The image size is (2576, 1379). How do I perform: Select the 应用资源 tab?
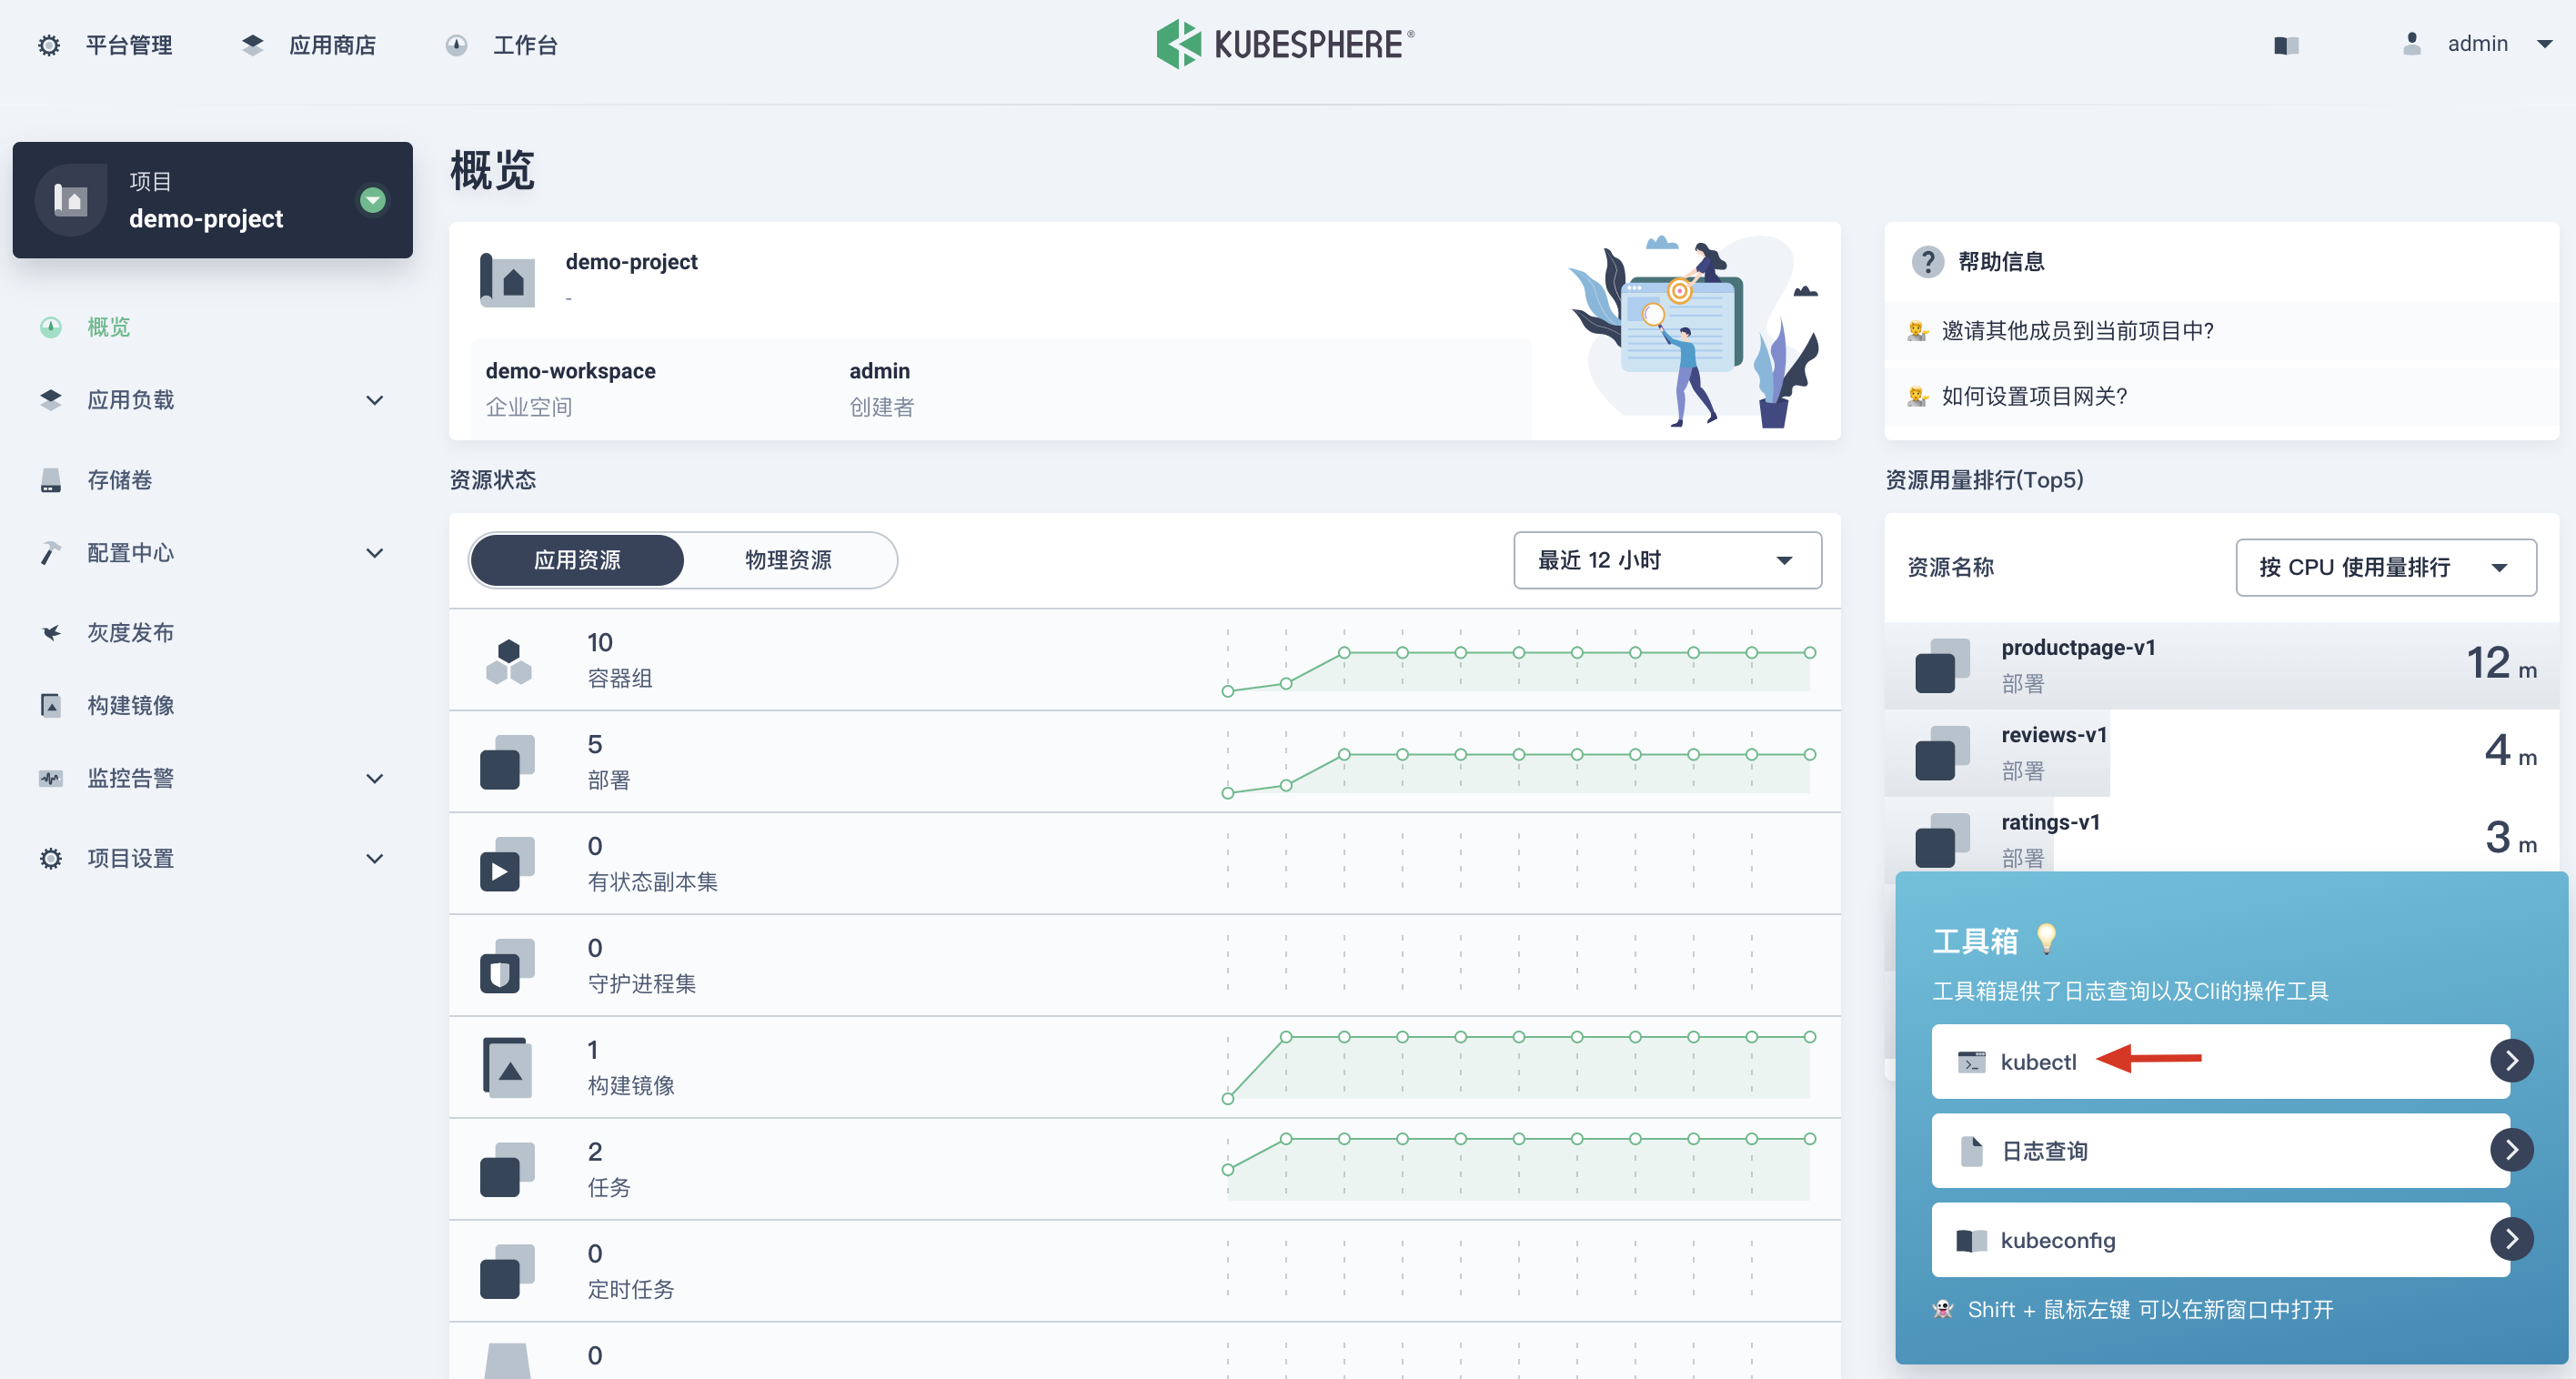577,560
